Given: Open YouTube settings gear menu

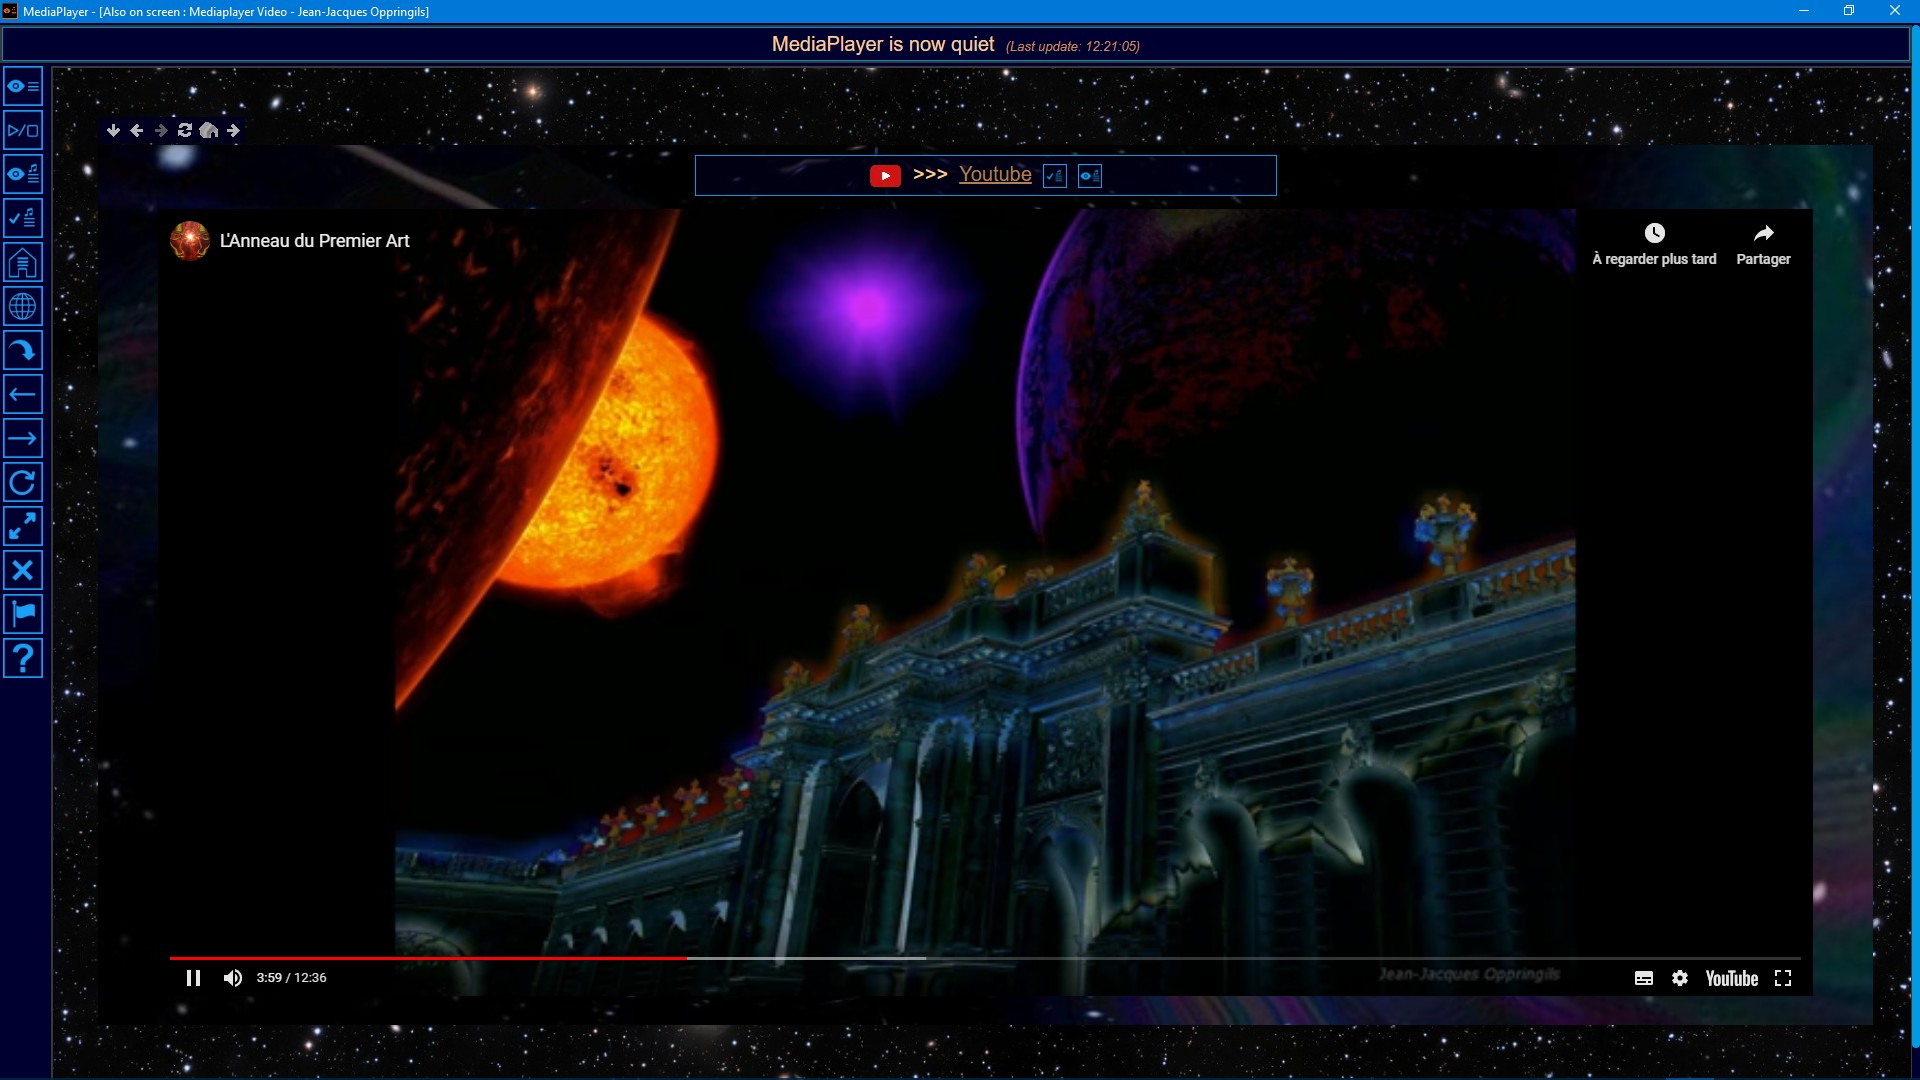Looking at the screenshot, I should [1680, 978].
